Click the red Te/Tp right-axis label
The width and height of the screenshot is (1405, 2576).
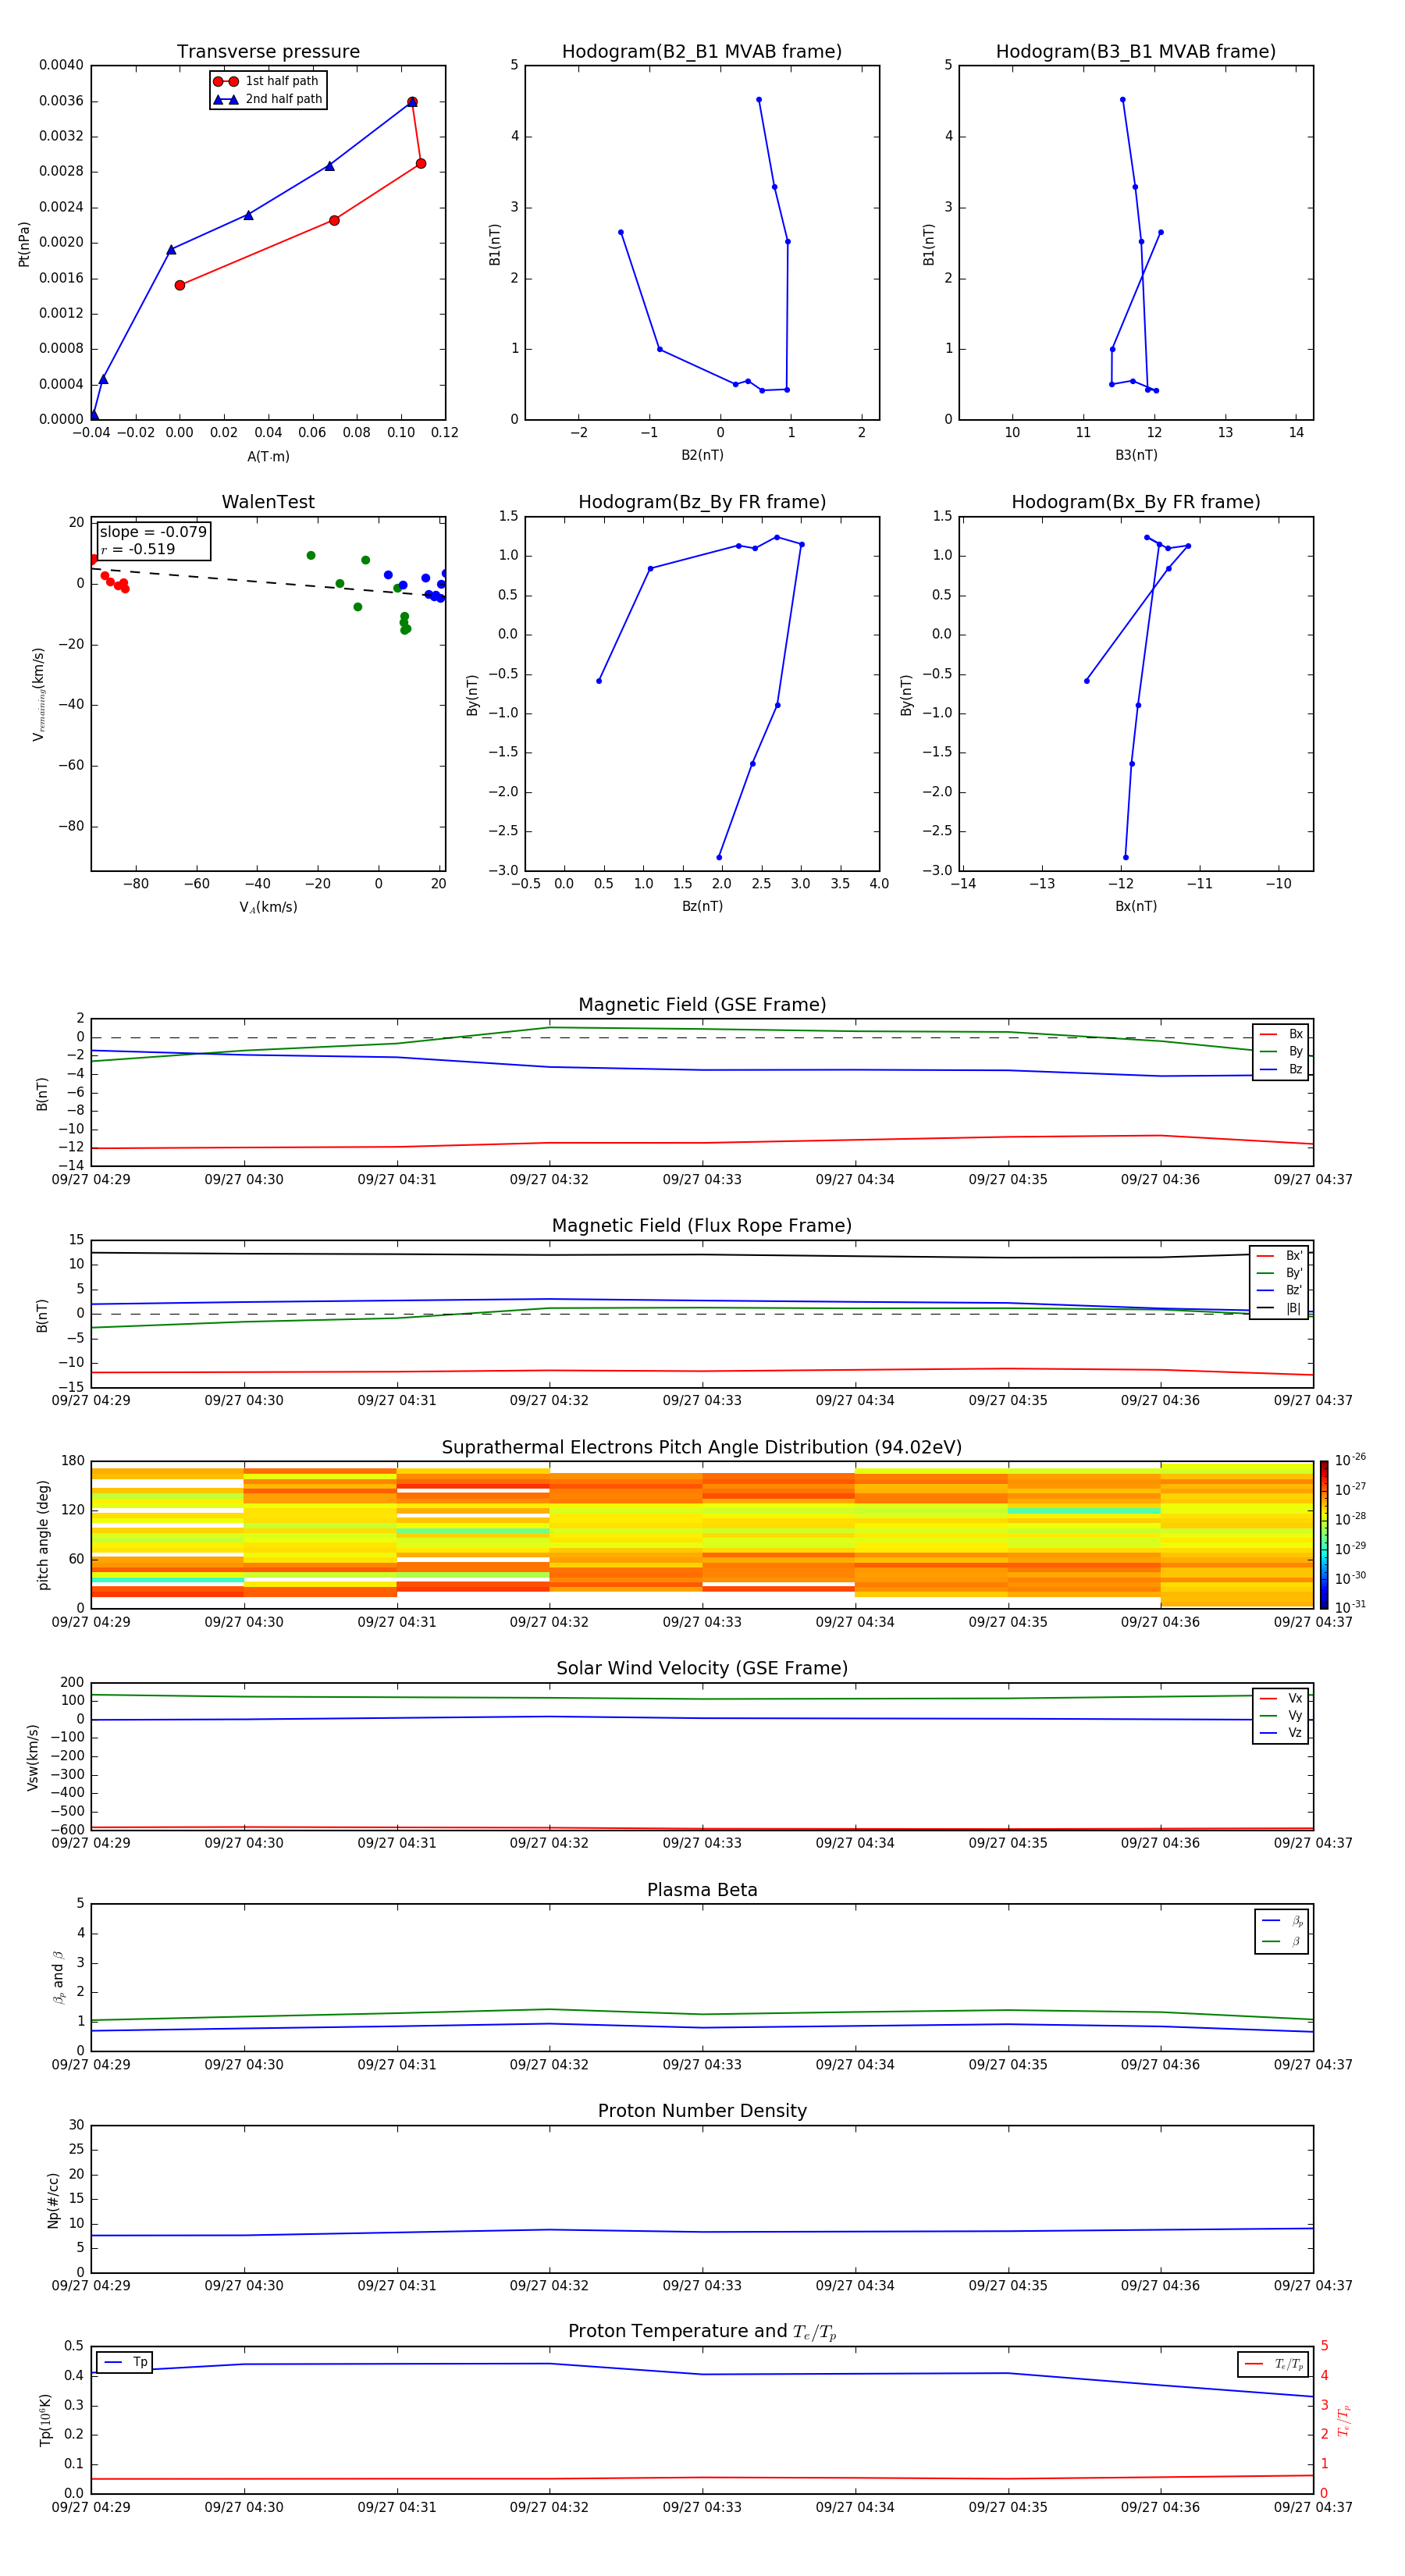(x=1343, y=2421)
